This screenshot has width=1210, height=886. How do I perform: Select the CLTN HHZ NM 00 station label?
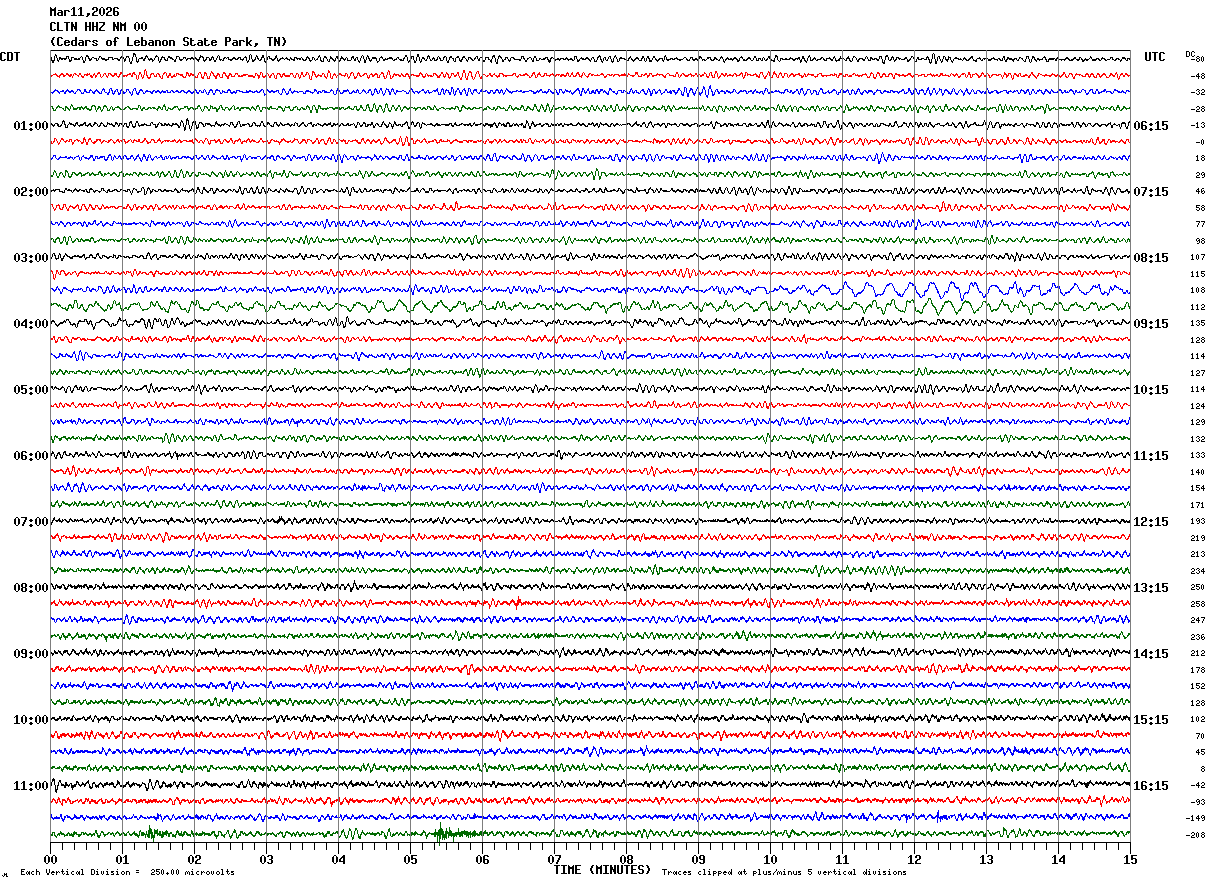(98, 27)
